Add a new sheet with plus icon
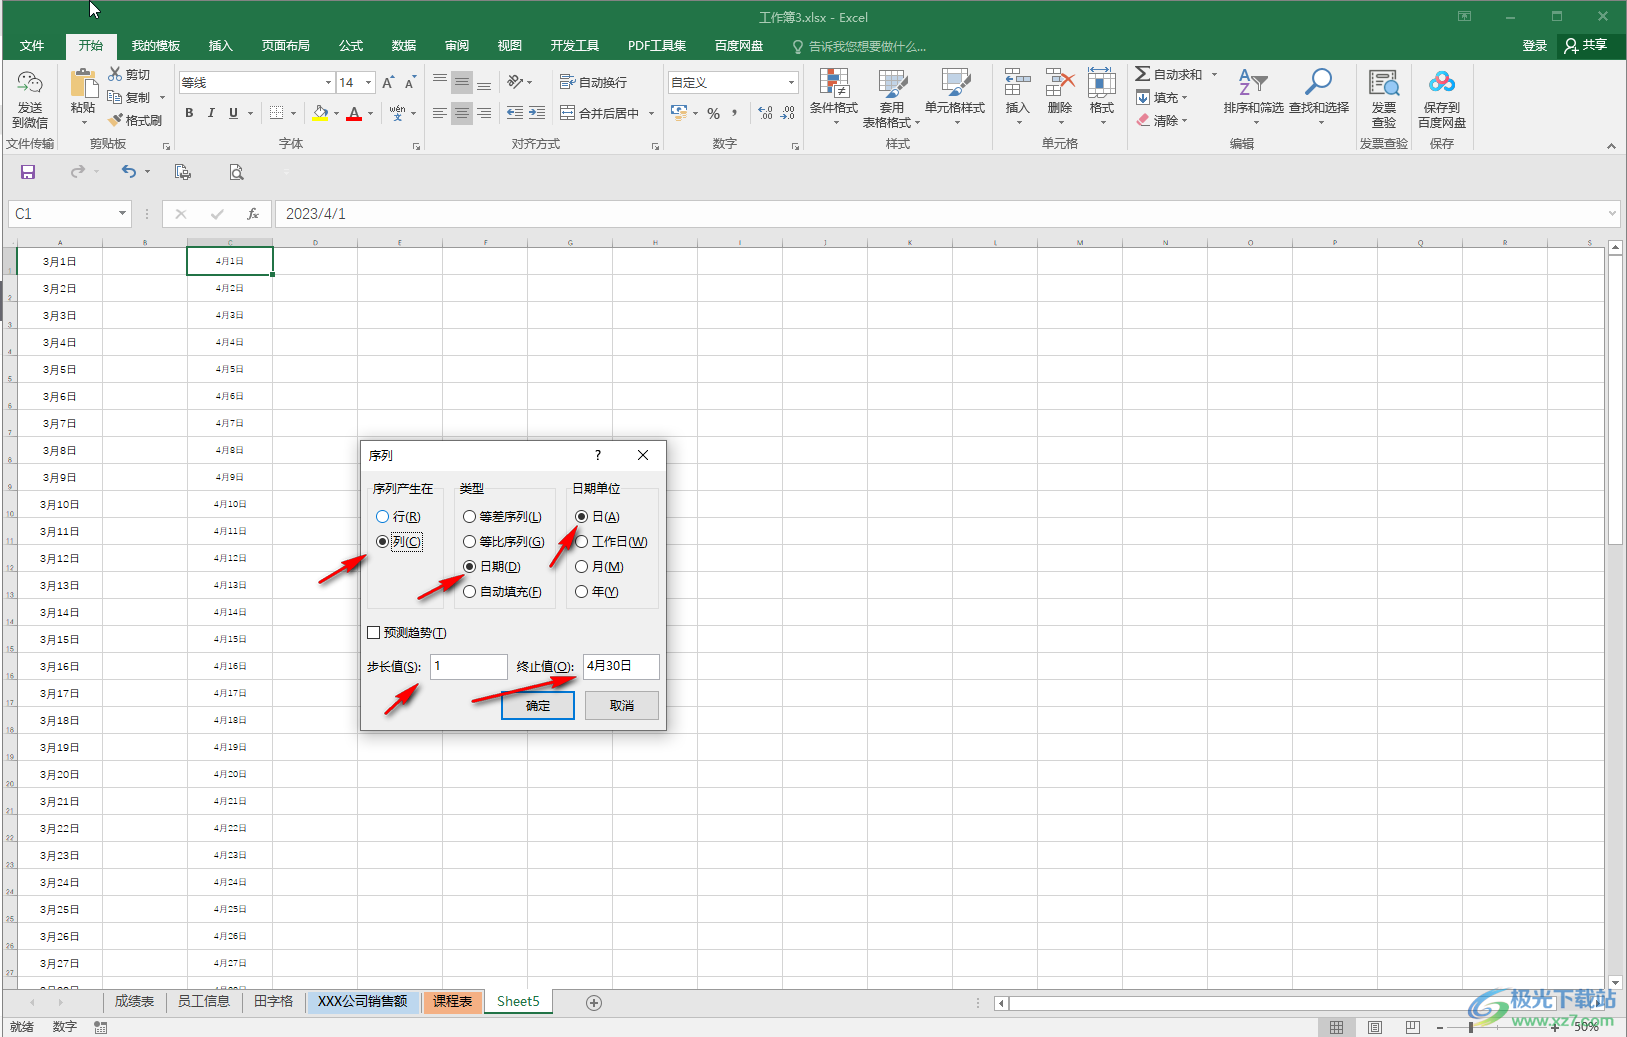 click(x=594, y=1002)
